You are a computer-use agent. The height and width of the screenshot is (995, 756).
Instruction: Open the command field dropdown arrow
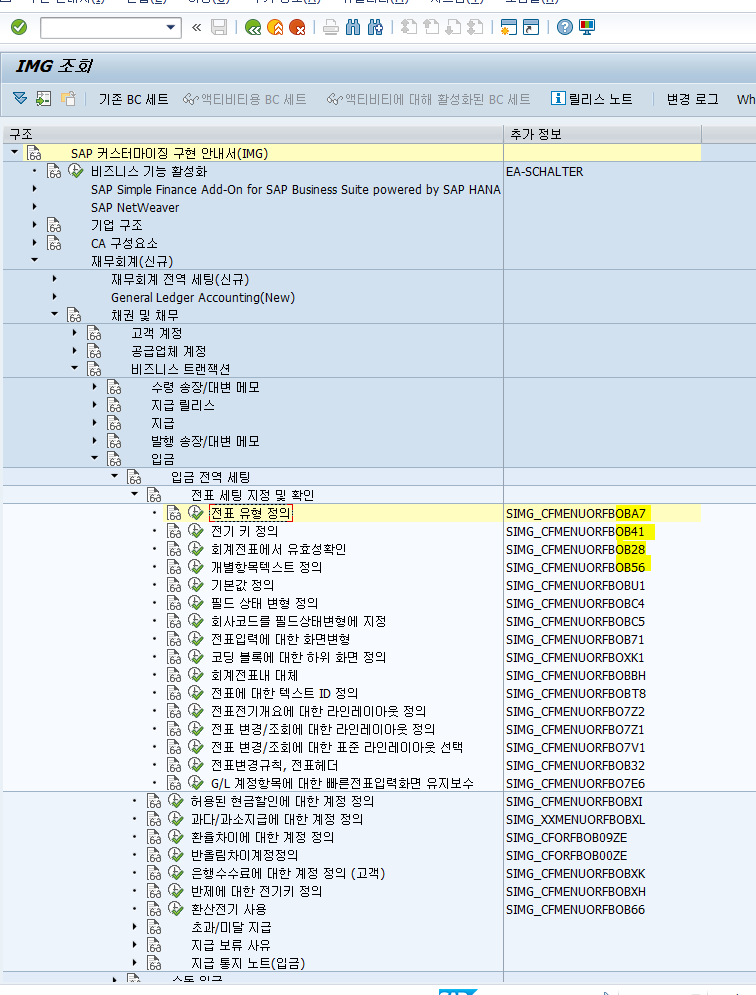[x=170, y=28]
